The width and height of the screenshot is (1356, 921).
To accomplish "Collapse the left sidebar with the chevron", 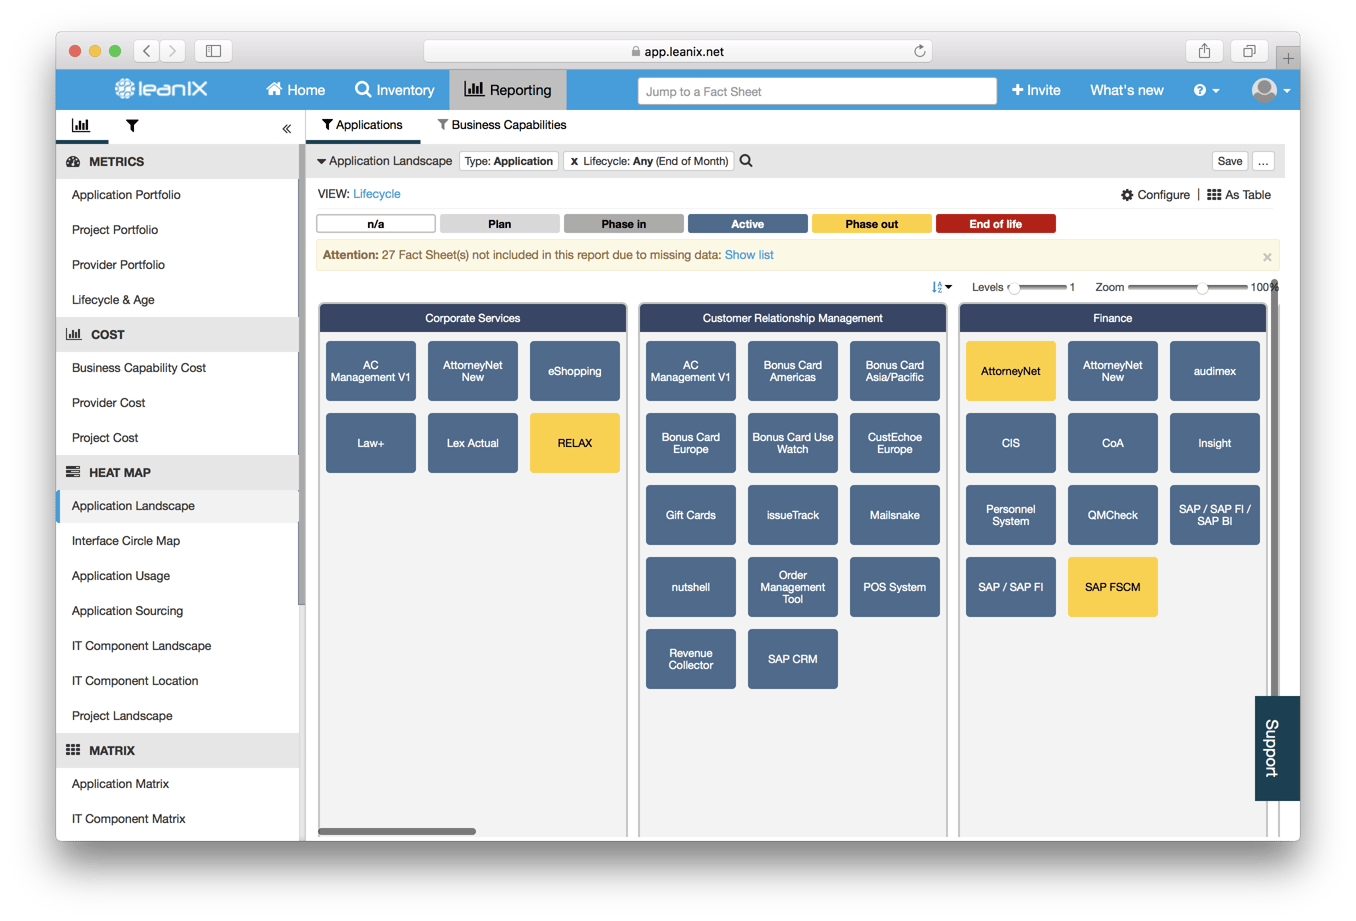I will [286, 128].
